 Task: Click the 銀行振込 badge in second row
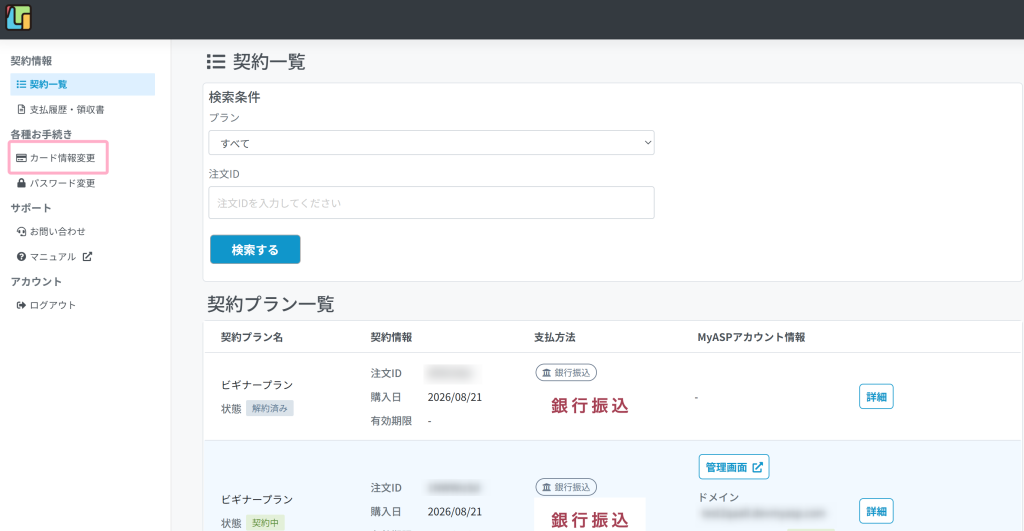click(x=566, y=487)
